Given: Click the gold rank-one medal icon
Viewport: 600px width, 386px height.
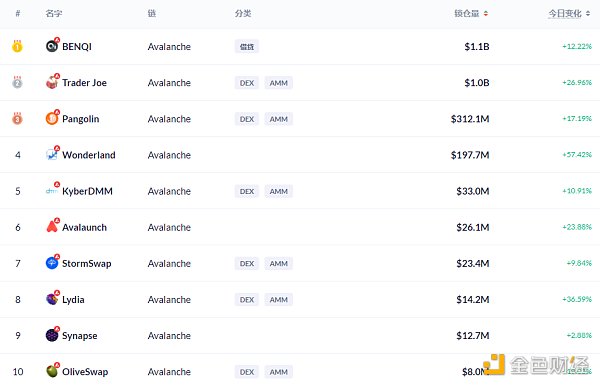Looking at the screenshot, I should coord(17,46).
